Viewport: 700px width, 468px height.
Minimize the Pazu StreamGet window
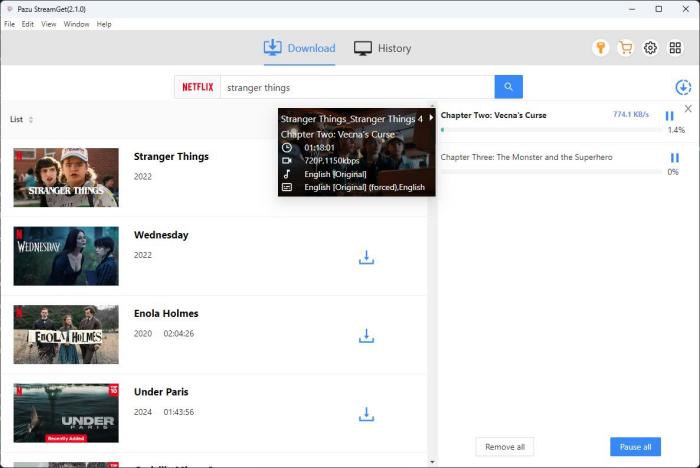[x=632, y=9]
